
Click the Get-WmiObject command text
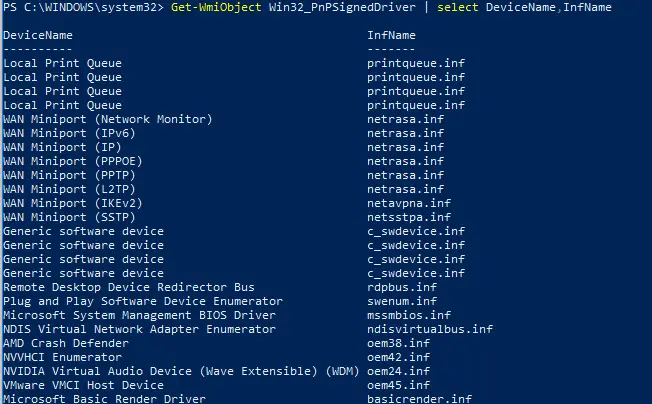[x=216, y=7]
